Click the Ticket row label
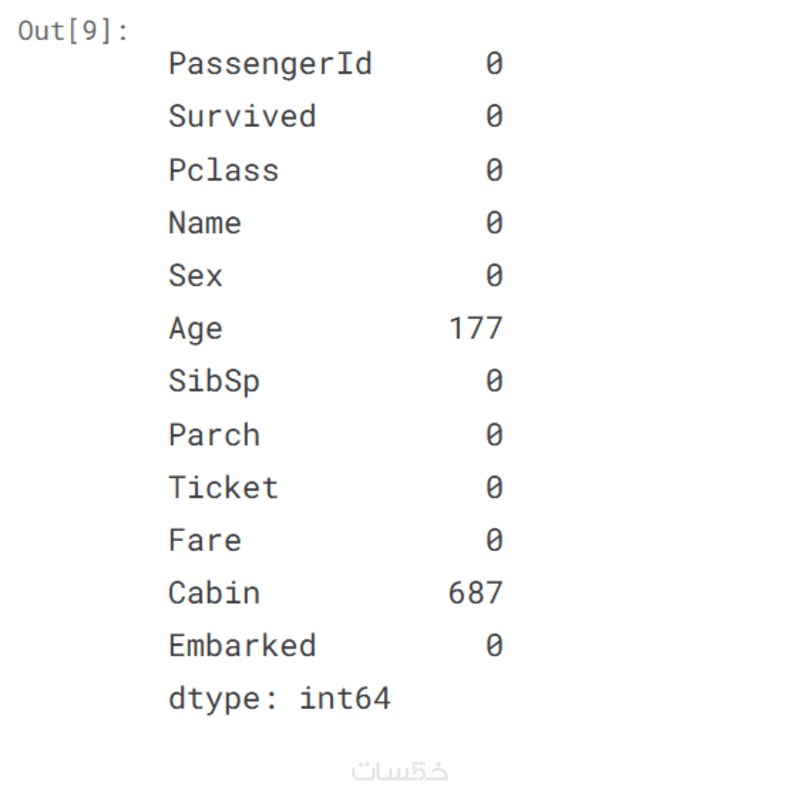Screen dimensions: 800x797 [x=223, y=488]
